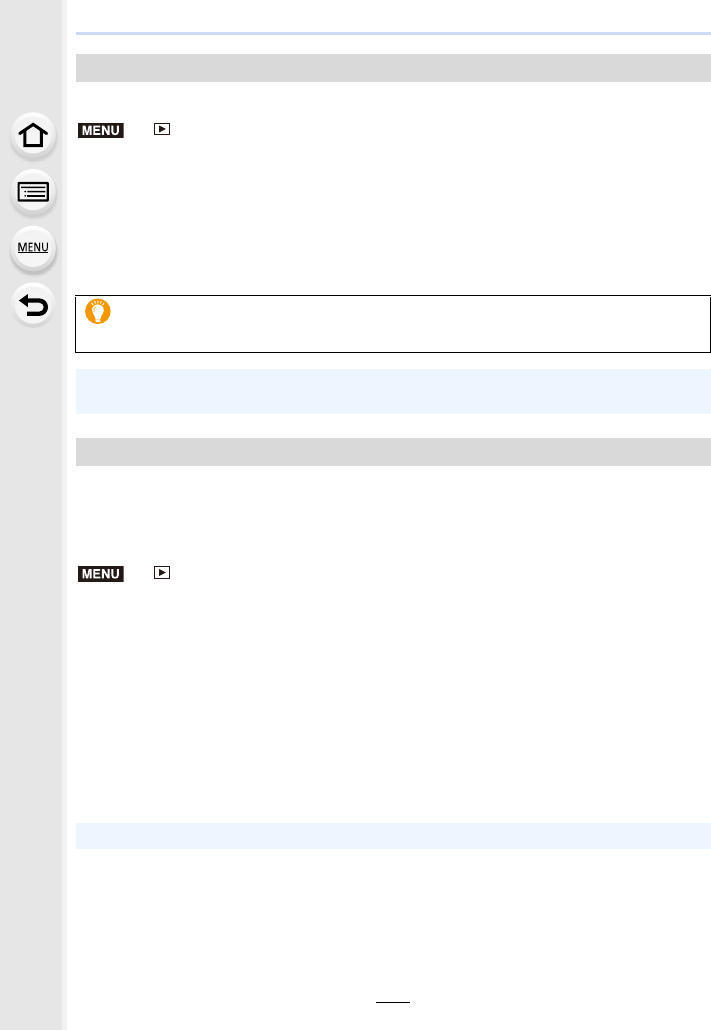Select the second gray section header bar
Viewport: 711px width, 1030px height.
tap(393, 452)
